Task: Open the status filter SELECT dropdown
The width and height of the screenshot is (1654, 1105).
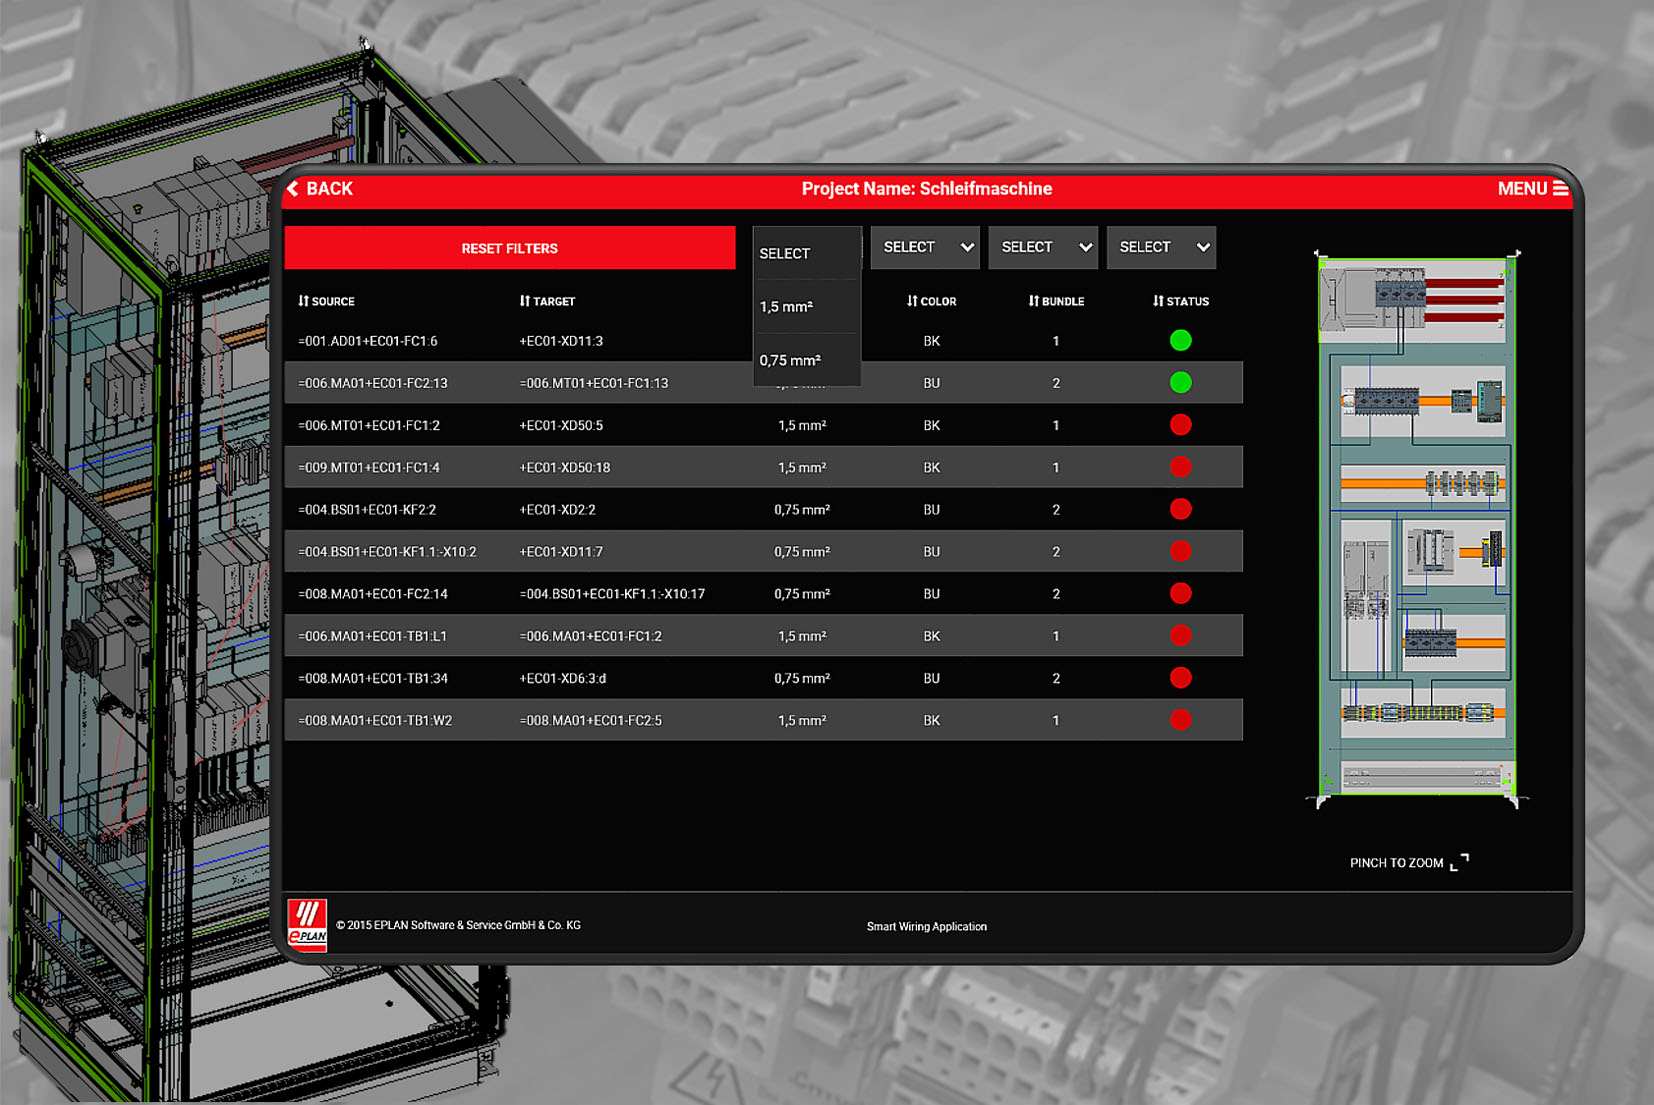Action: click(x=1161, y=247)
